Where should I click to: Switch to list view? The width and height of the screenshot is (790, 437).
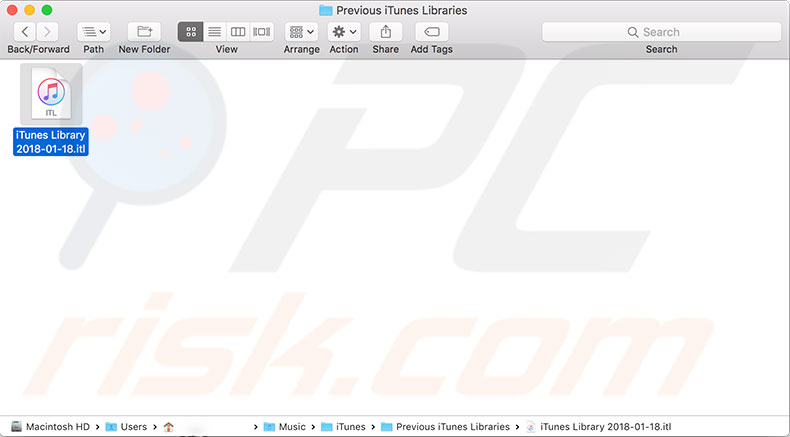[215, 32]
